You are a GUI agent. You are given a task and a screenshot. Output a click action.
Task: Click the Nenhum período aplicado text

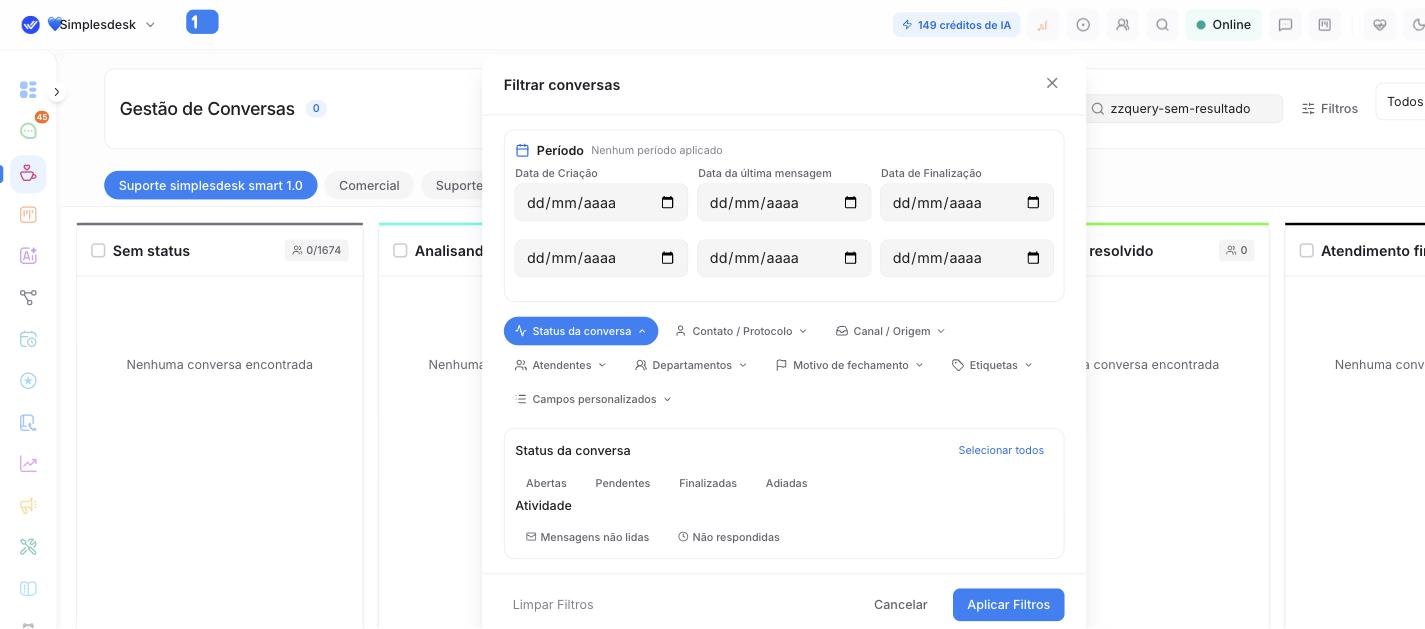(656, 150)
